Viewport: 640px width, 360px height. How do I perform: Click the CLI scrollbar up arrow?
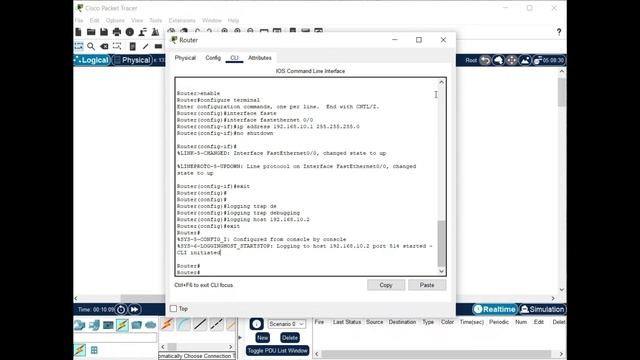pyautogui.click(x=441, y=82)
